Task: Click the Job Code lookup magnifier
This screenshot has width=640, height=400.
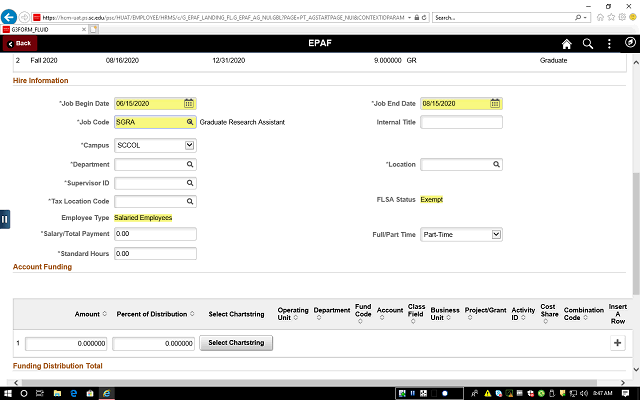Action: 190,122
